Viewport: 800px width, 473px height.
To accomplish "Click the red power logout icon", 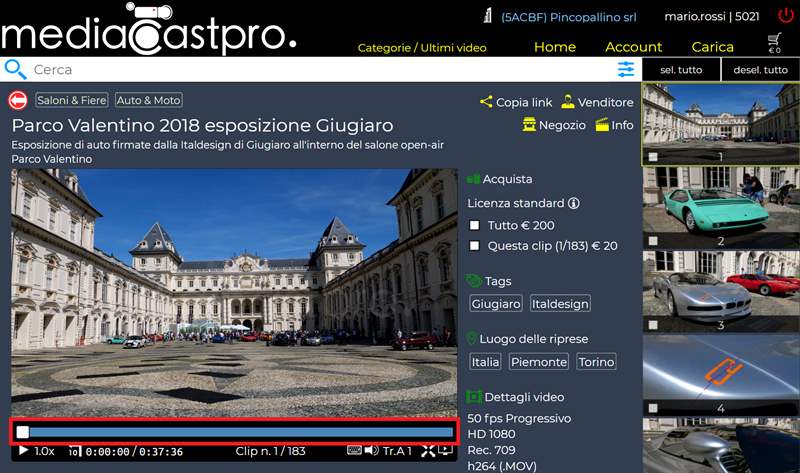I will pyautogui.click(x=786, y=16).
